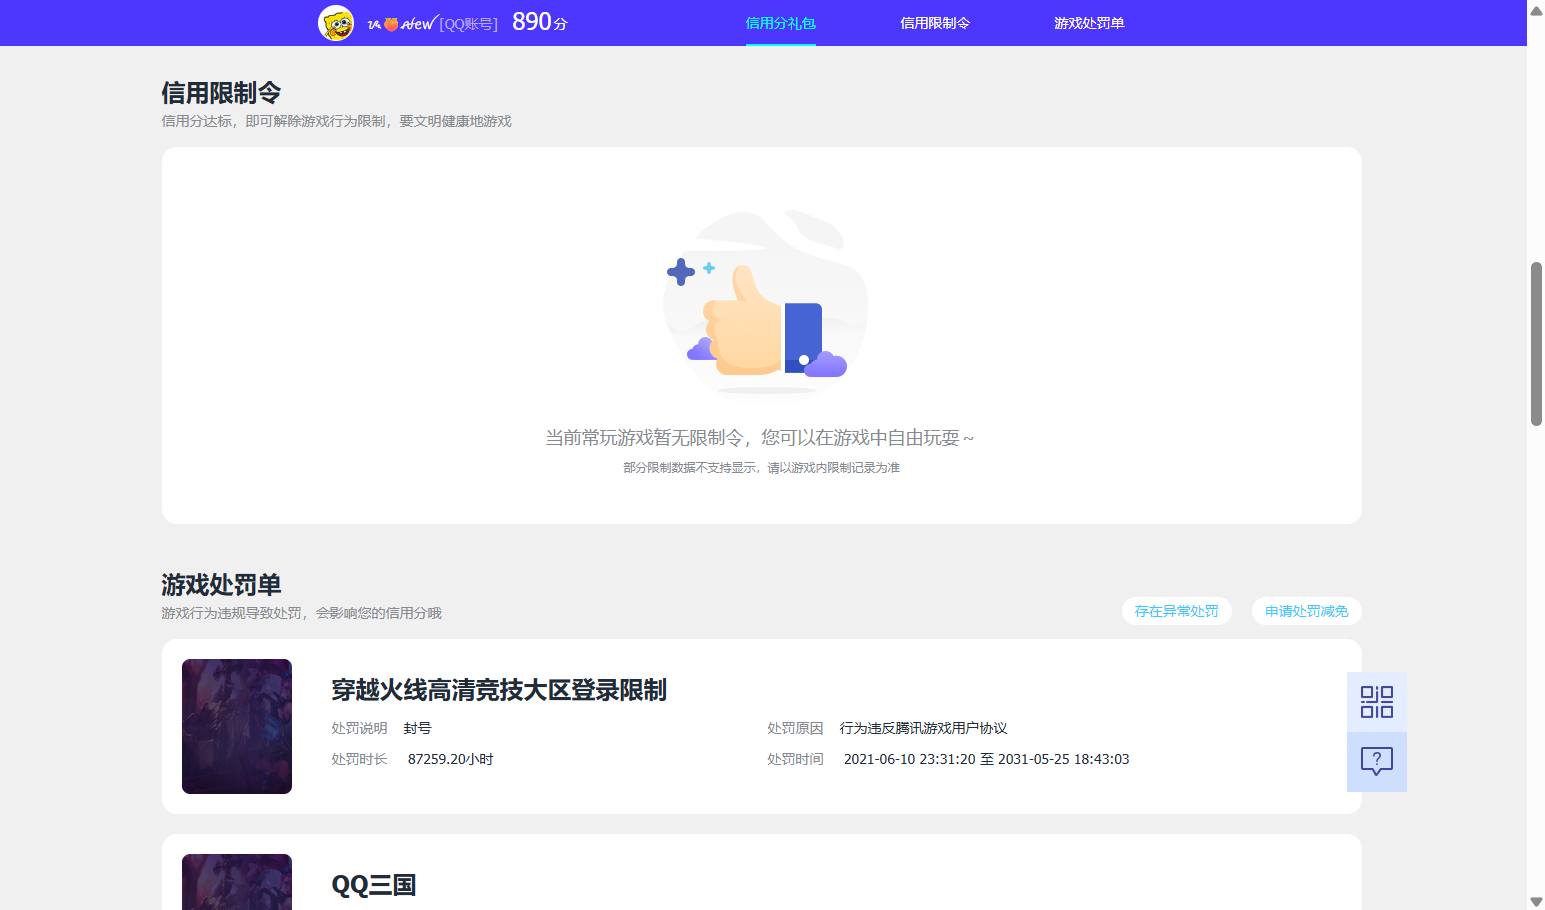Screen dimensions: 1545x910
Task: Open the help question-mark chat icon
Action: coord(1377,762)
